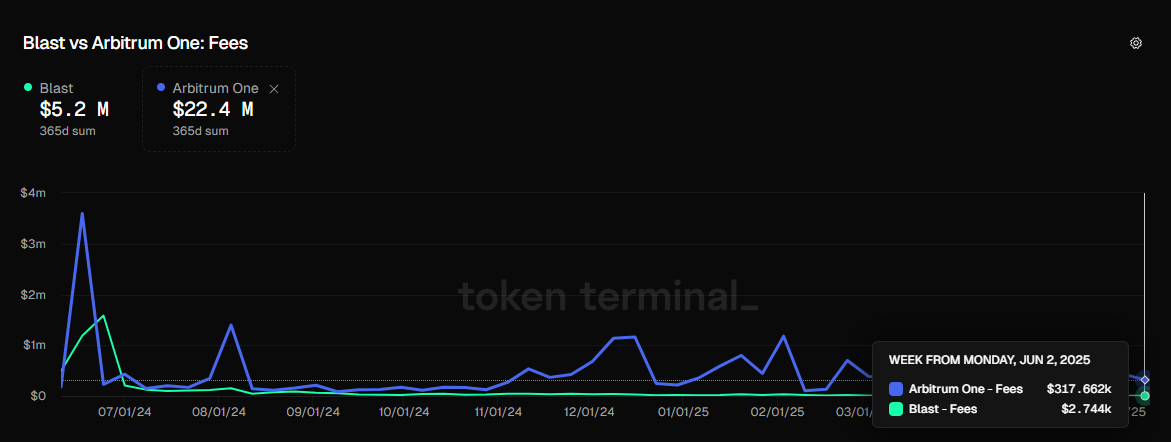The image size is (1171, 442).
Task: Click the Blast fees value $2.744k
Action: 1085,409
